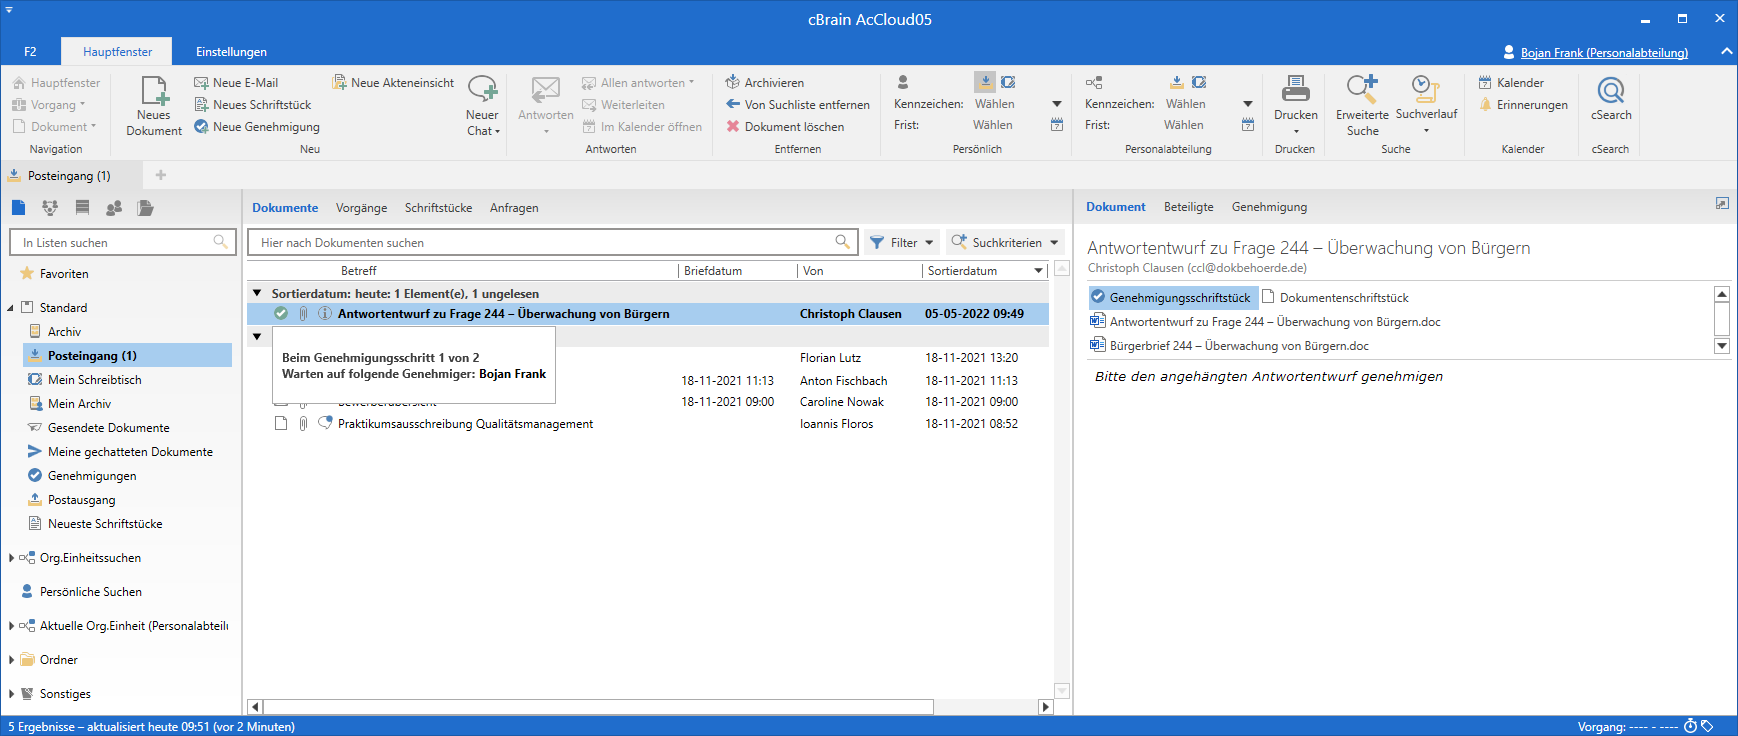Click the calendar icon beside Persönlich Frist
The height and width of the screenshot is (736, 1738).
pyautogui.click(x=1057, y=125)
